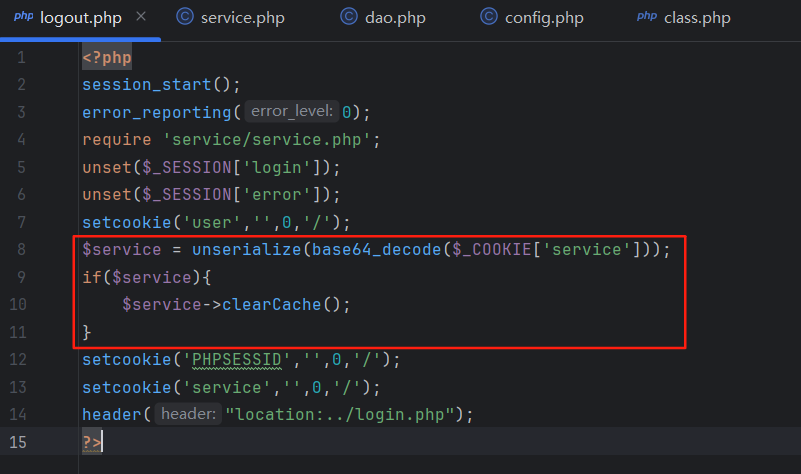Click line number 8 in gutter
This screenshot has height=474, width=801.
tap(21, 249)
